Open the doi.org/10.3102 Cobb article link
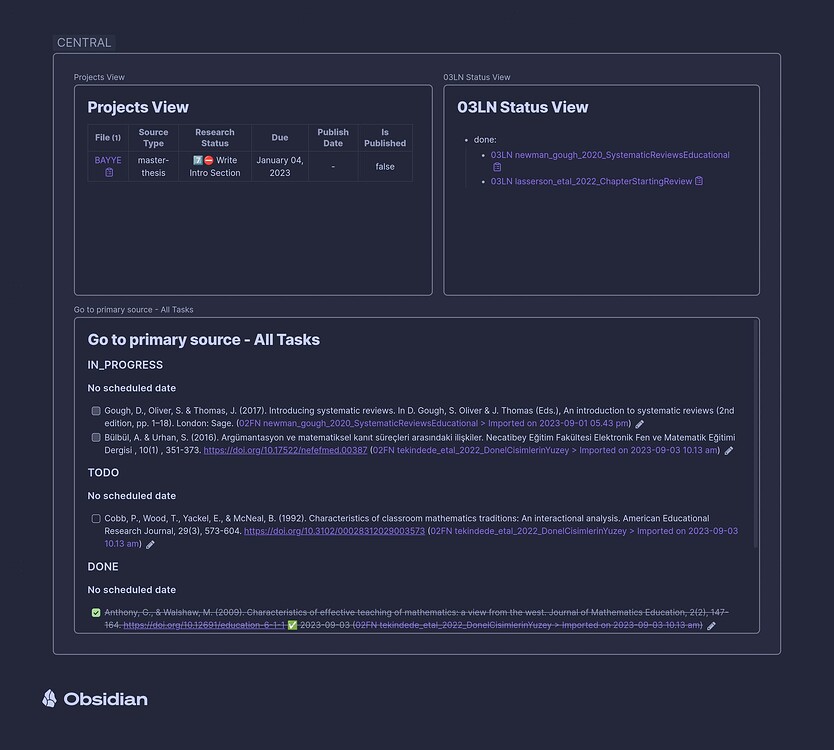The height and width of the screenshot is (750, 834). pyautogui.click(x=334, y=531)
